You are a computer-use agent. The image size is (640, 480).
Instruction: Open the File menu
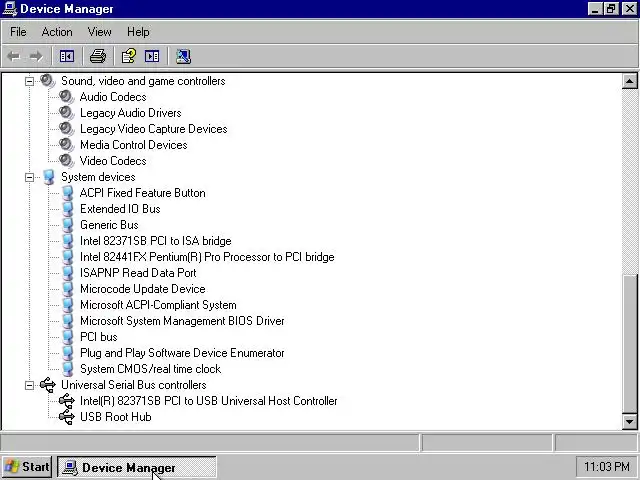coord(18,32)
